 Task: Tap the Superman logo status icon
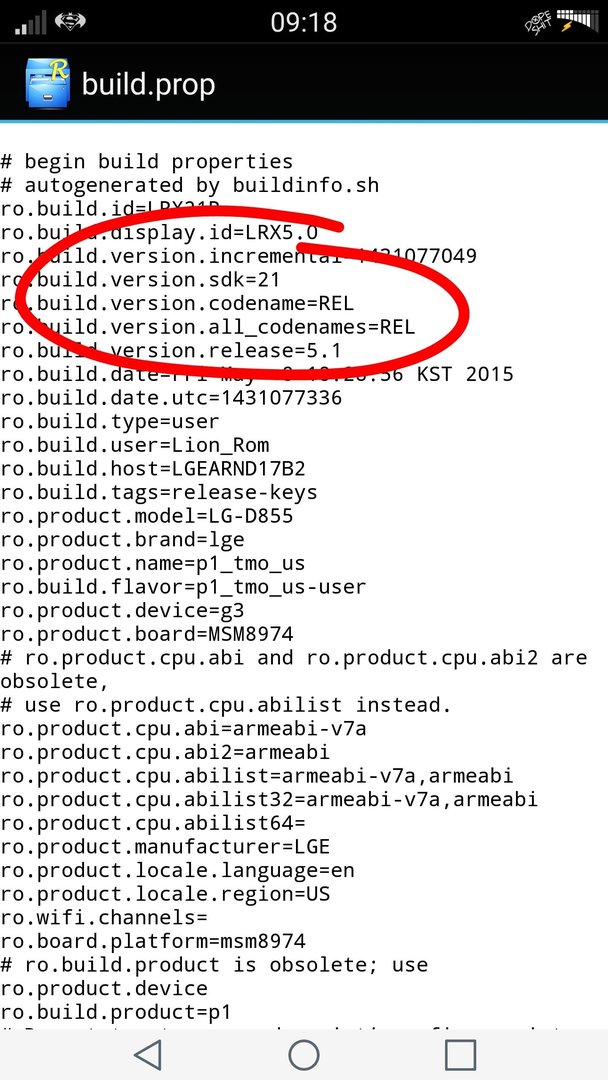(70, 23)
